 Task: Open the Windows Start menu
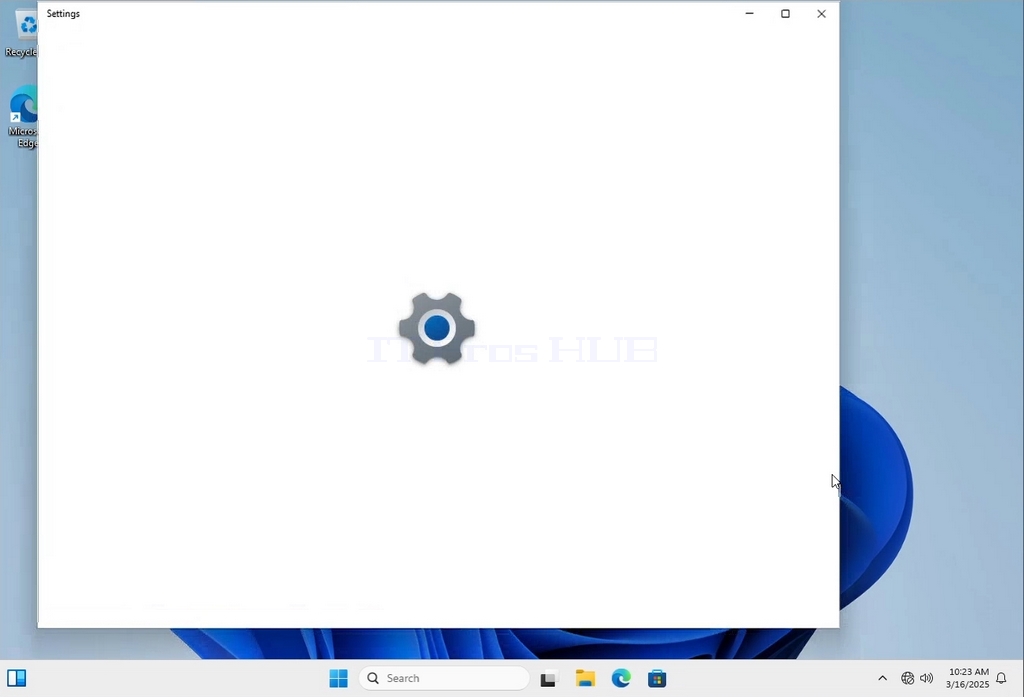pos(338,678)
